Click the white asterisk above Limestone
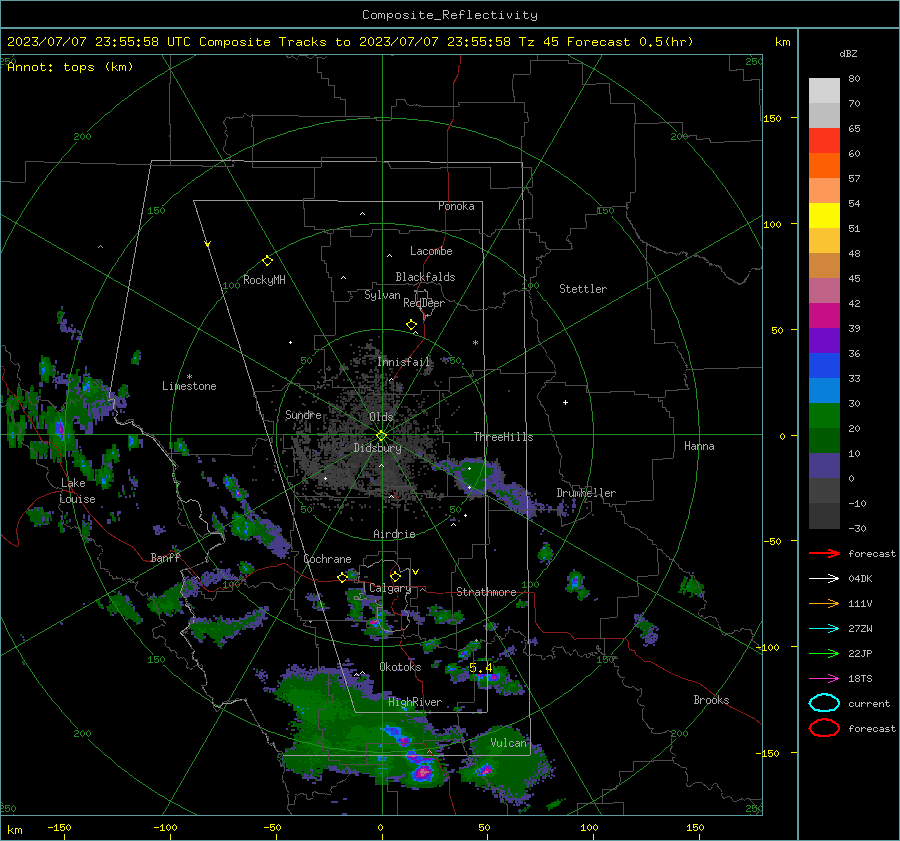 click(x=189, y=377)
